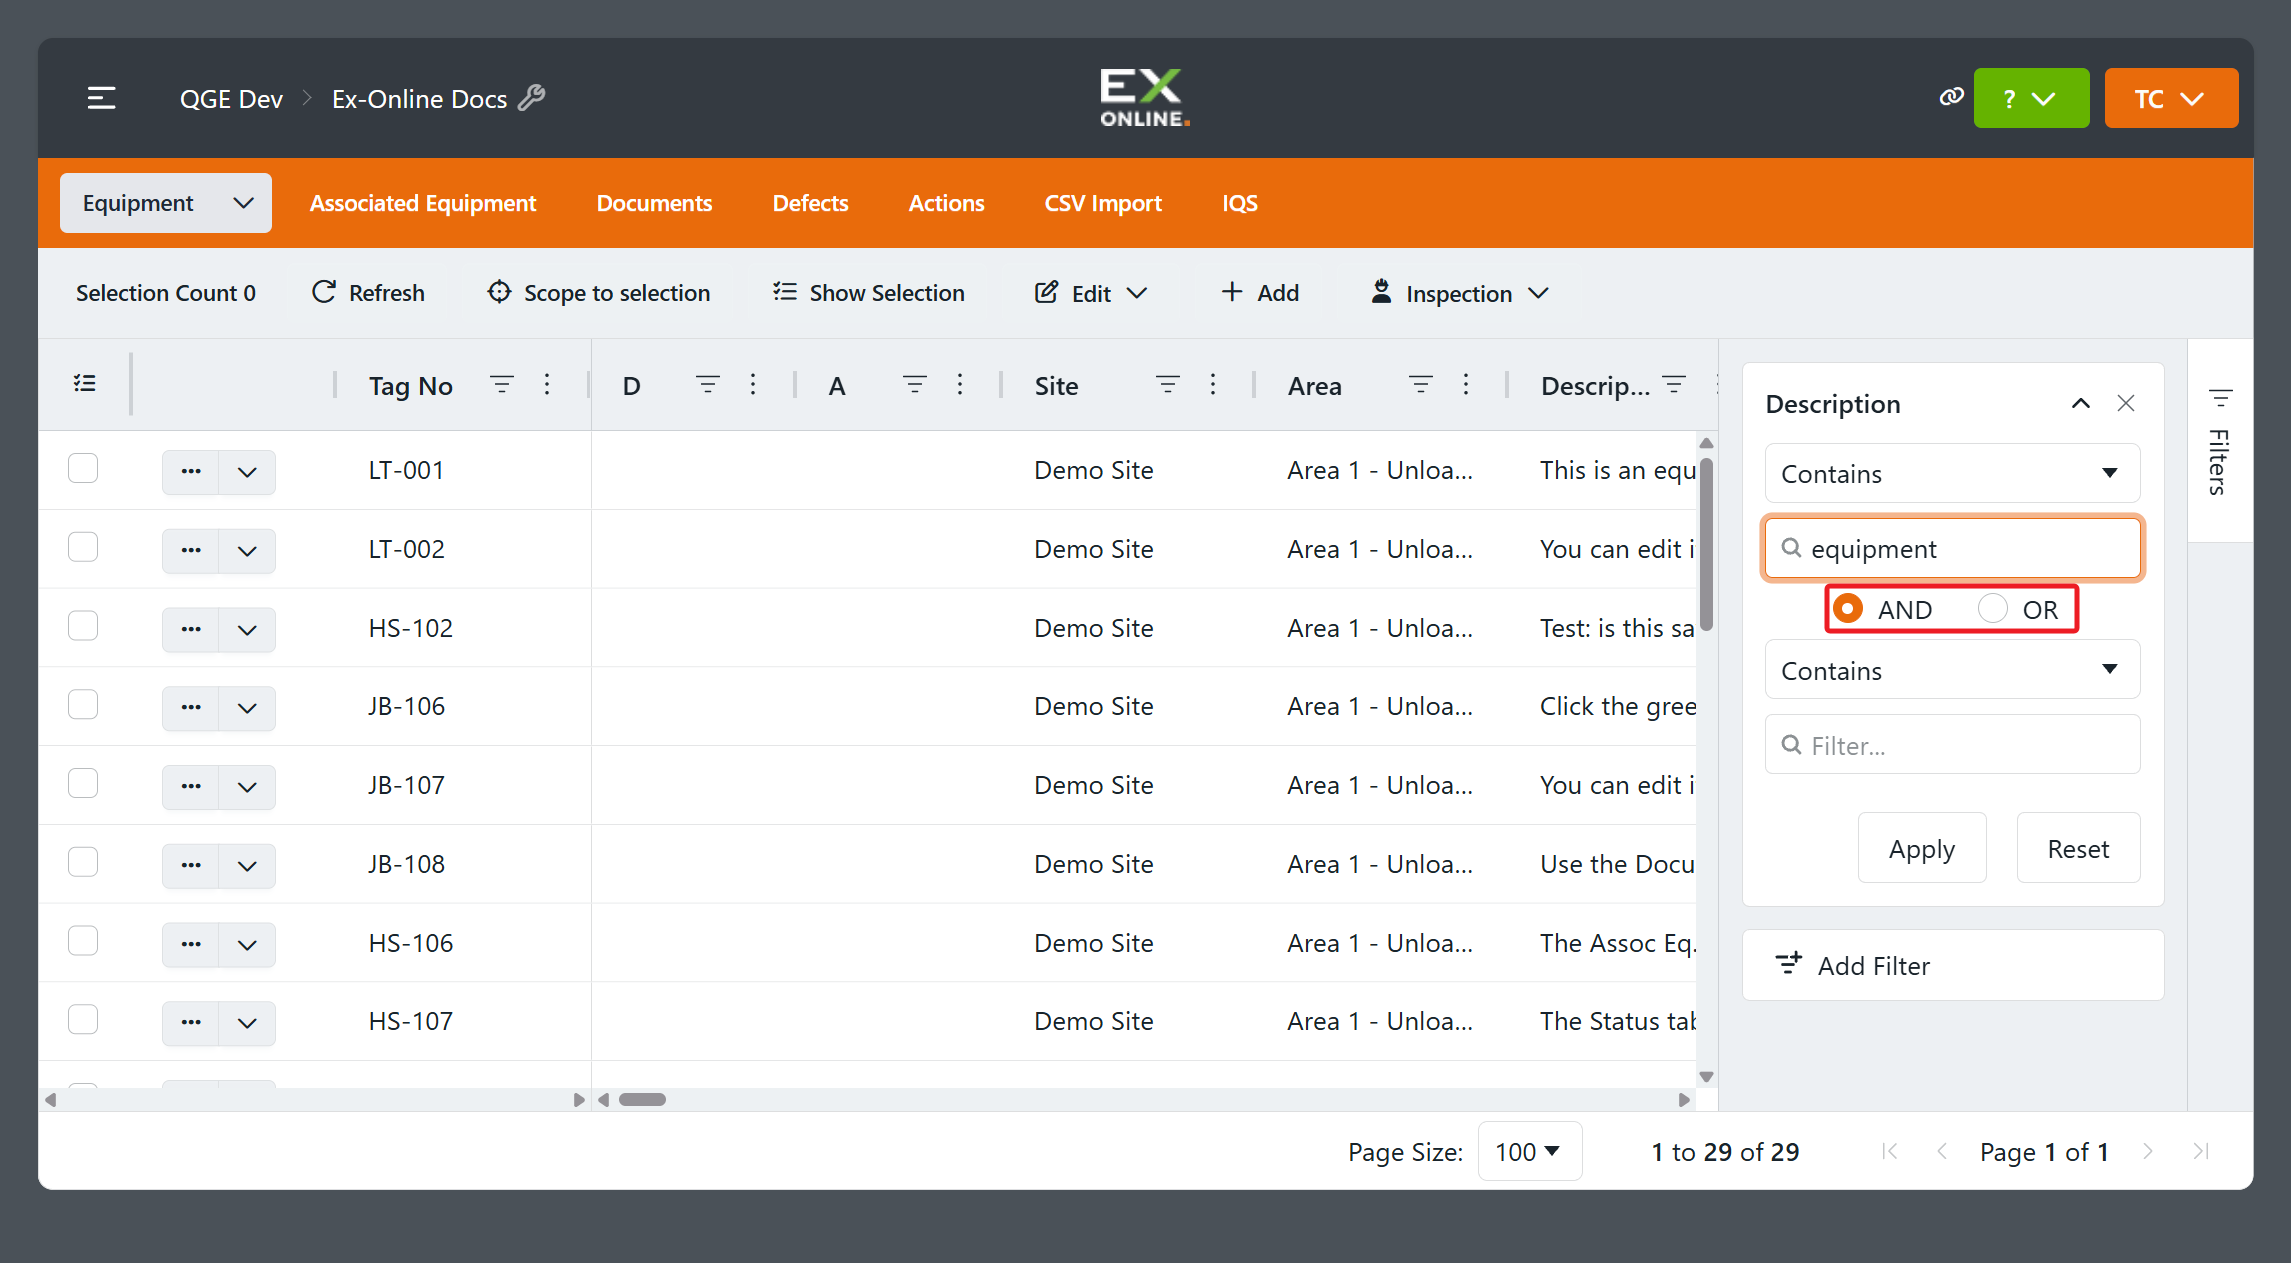Expand the Inspection dropdown menu
The height and width of the screenshot is (1263, 2291).
(x=1459, y=293)
